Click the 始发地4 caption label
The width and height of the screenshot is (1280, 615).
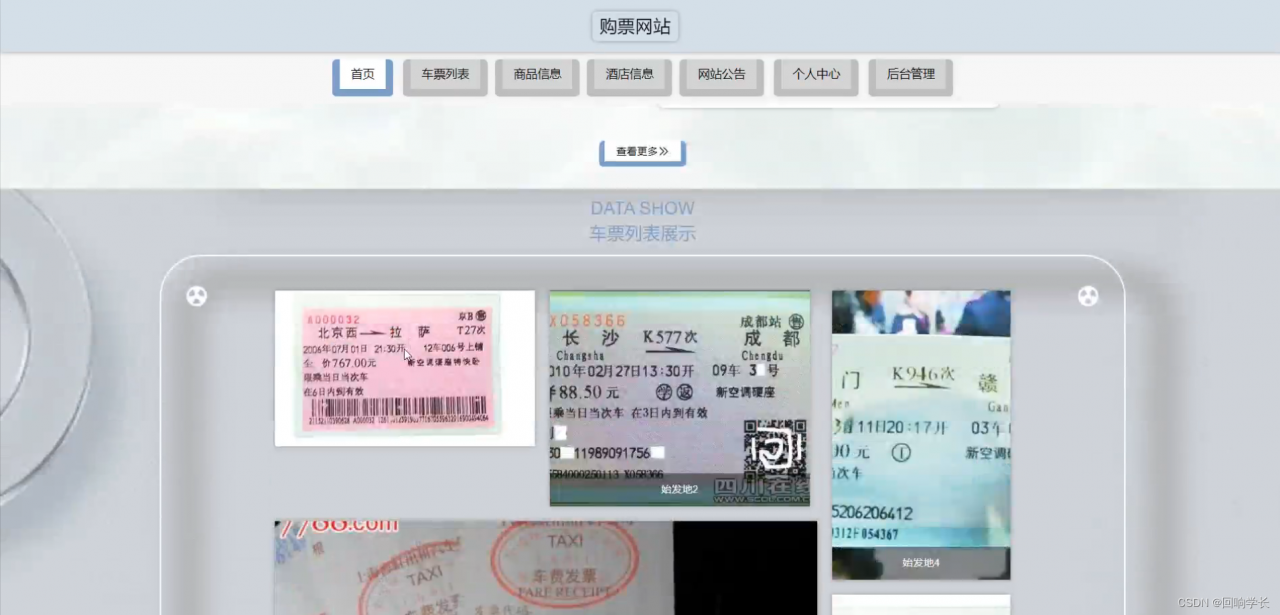(921, 563)
